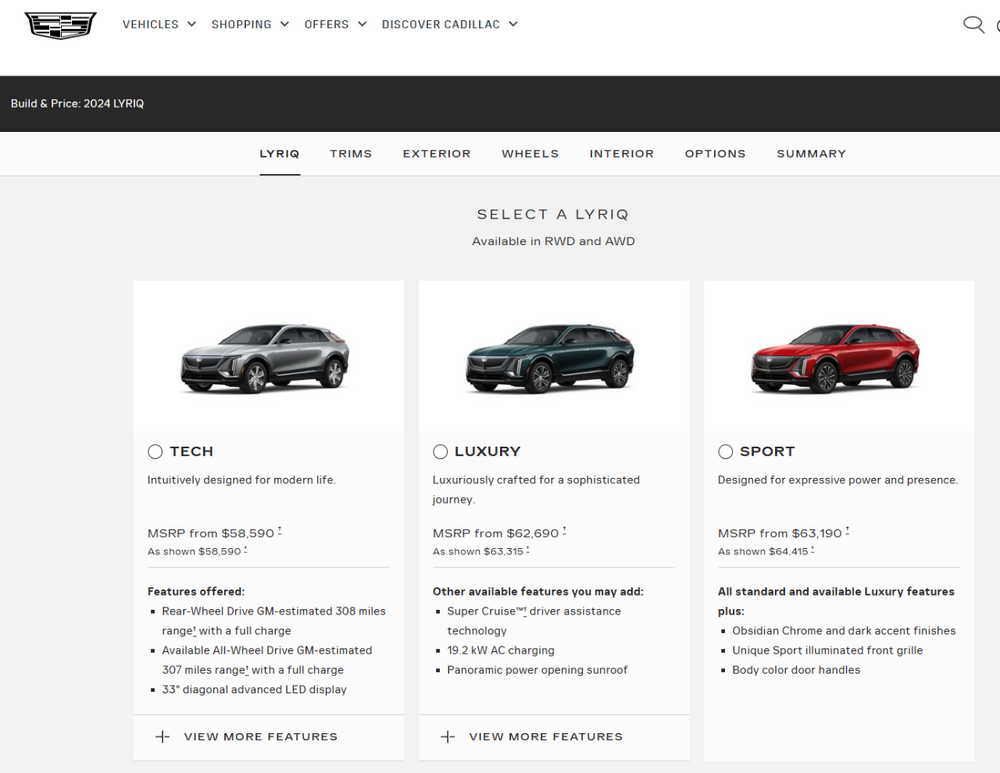Click the silver Tech LYRIQ car image
The image size is (1000, 773).
coord(266,359)
